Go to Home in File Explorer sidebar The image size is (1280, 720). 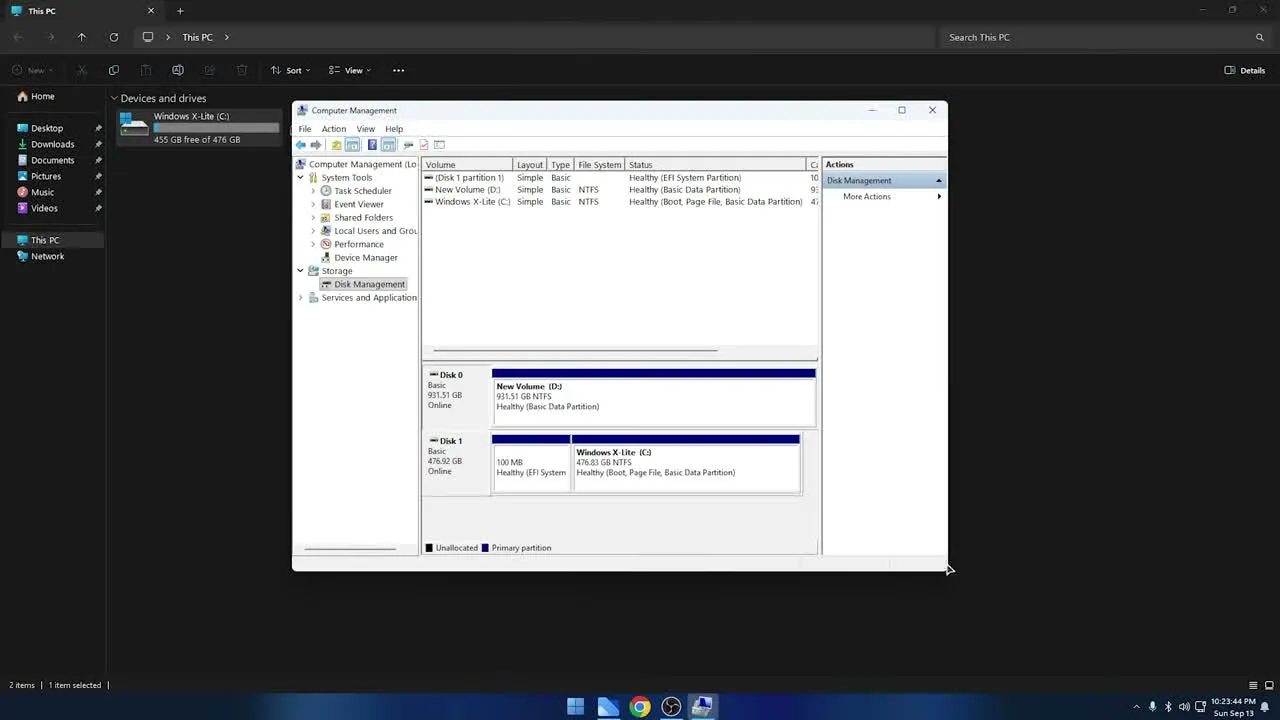click(x=42, y=97)
